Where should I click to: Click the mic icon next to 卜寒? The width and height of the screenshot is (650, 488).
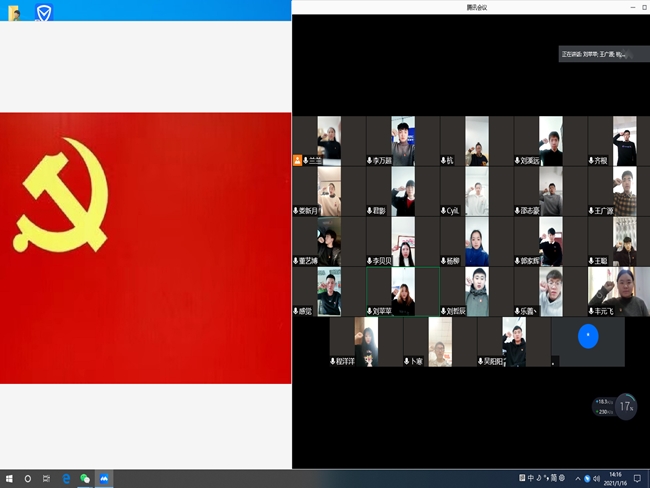406,361
